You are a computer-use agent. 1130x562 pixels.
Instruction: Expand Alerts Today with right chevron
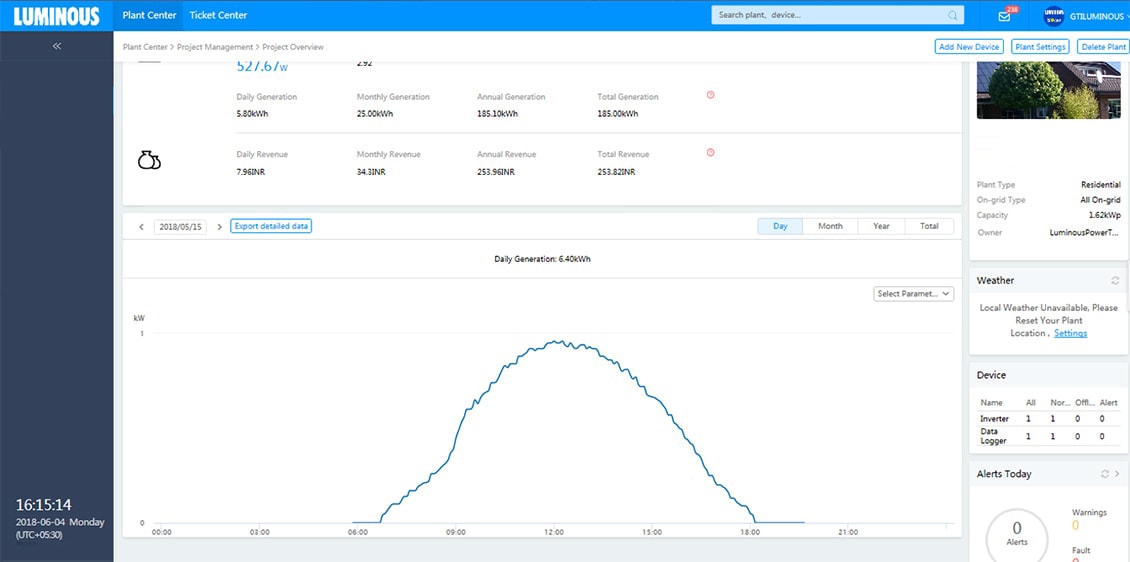tap(1117, 474)
